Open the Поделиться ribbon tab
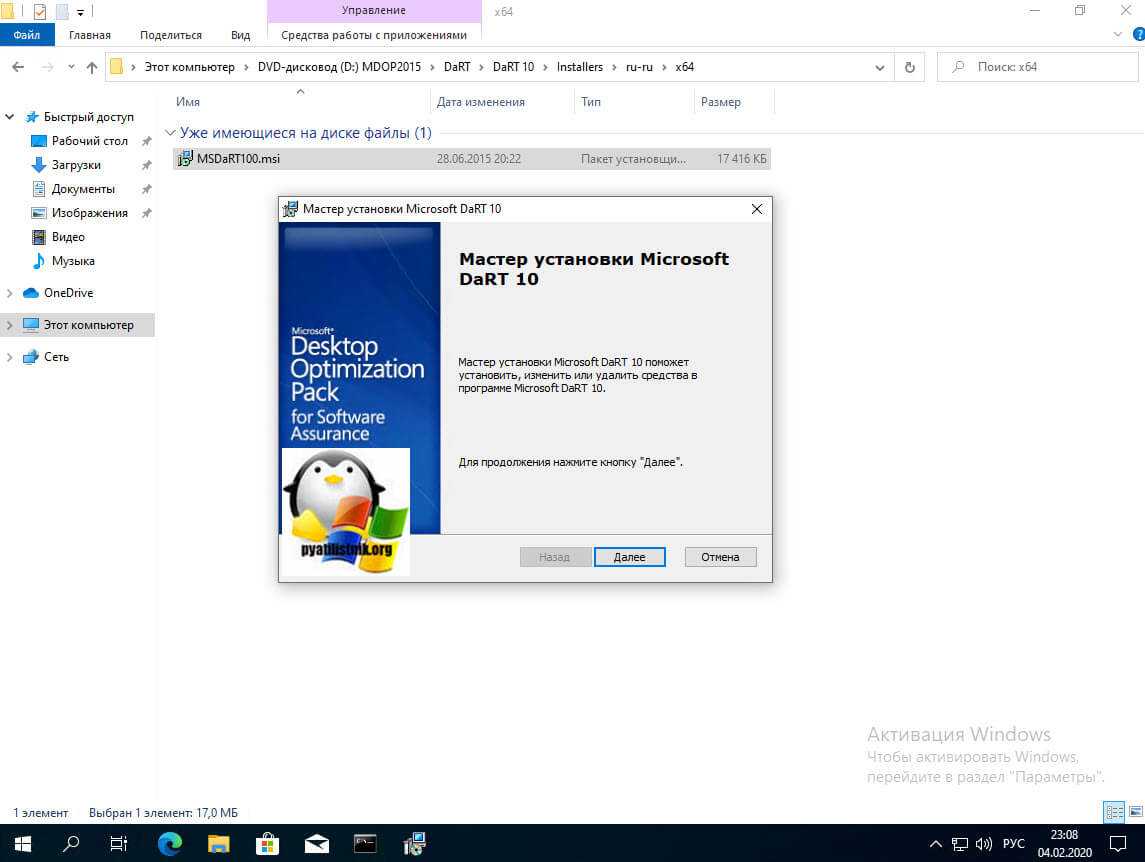This screenshot has width=1145, height=862. pyautogui.click(x=171, y=35)
